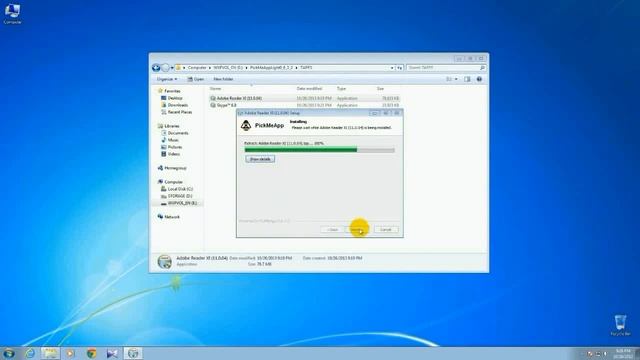
Task: Open Desktop in the navigation pane
Action: click(x=175, y=98)
